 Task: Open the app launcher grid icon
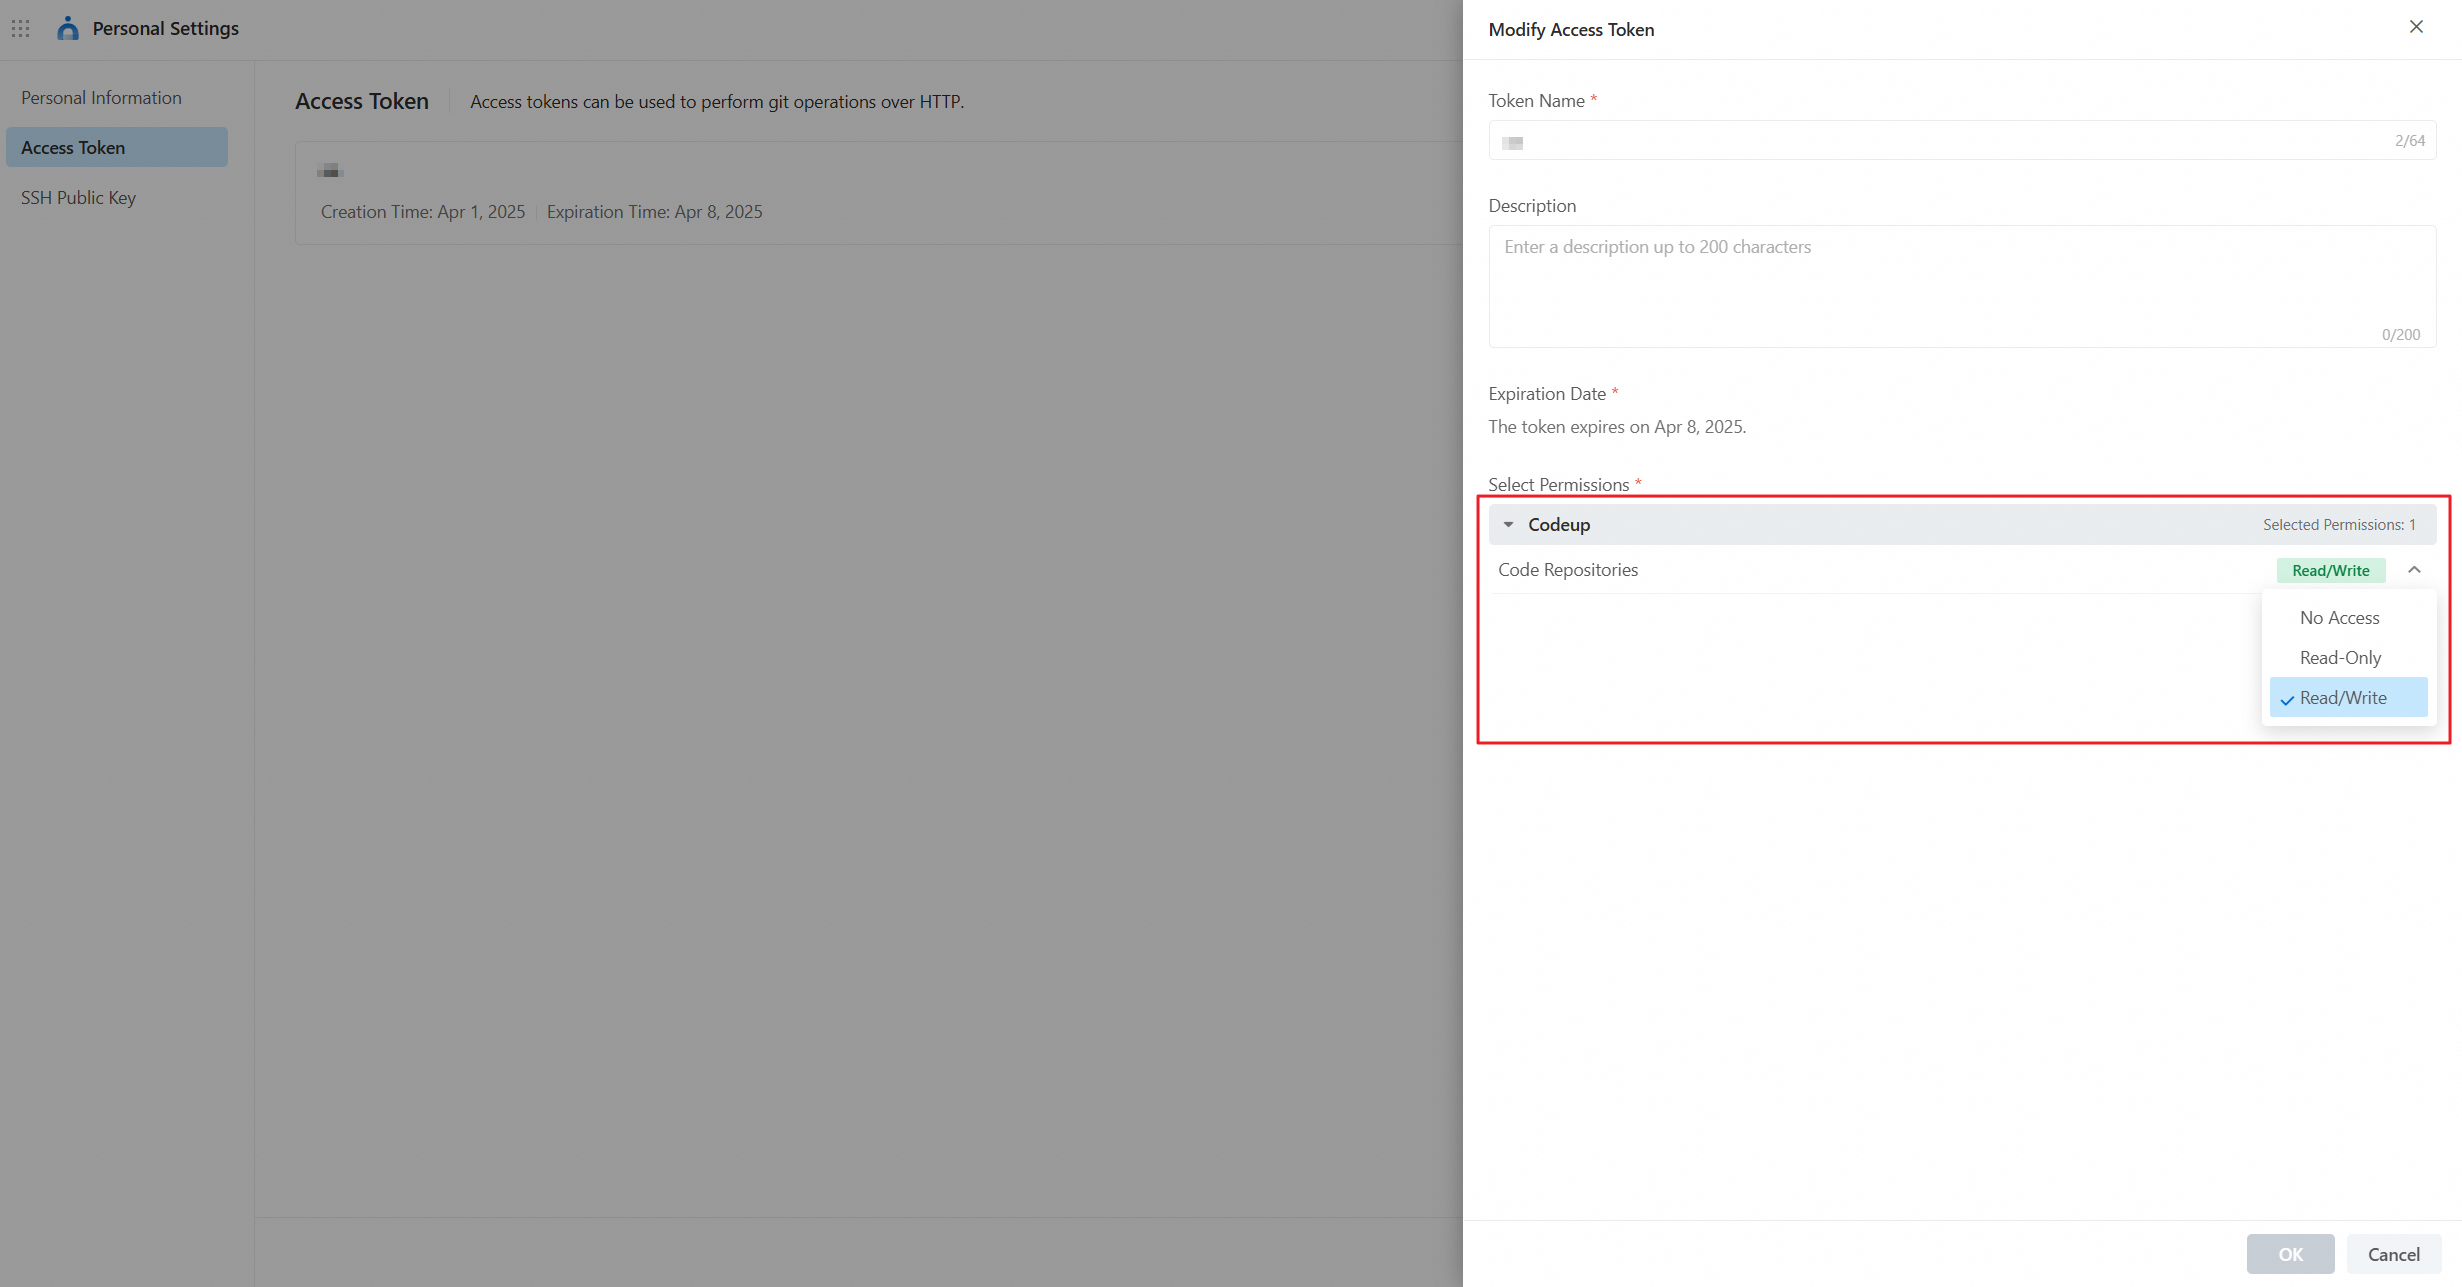tap(21, 28)
